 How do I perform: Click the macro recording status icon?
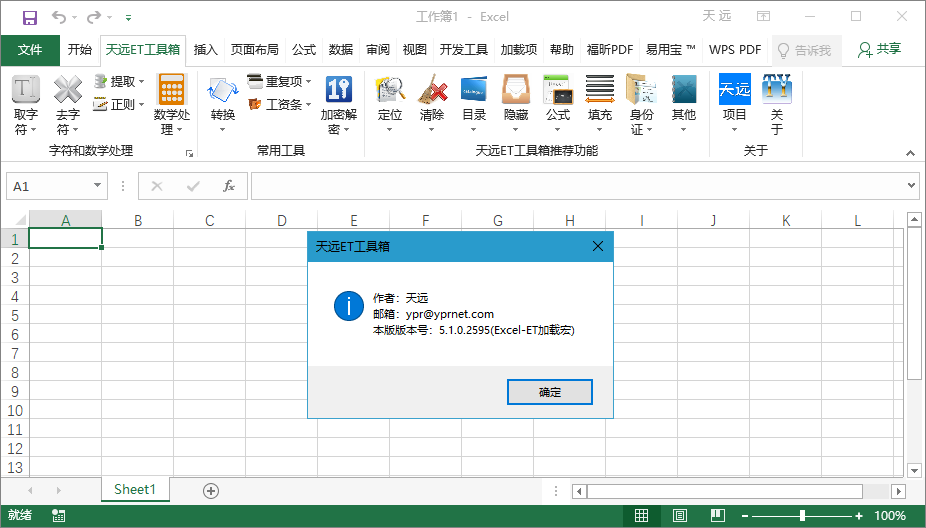(58, 516)
